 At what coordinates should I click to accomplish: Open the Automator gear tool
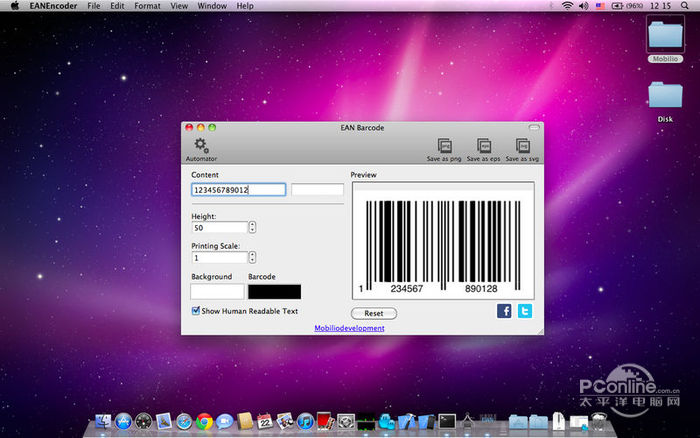(x=200, y=146)
